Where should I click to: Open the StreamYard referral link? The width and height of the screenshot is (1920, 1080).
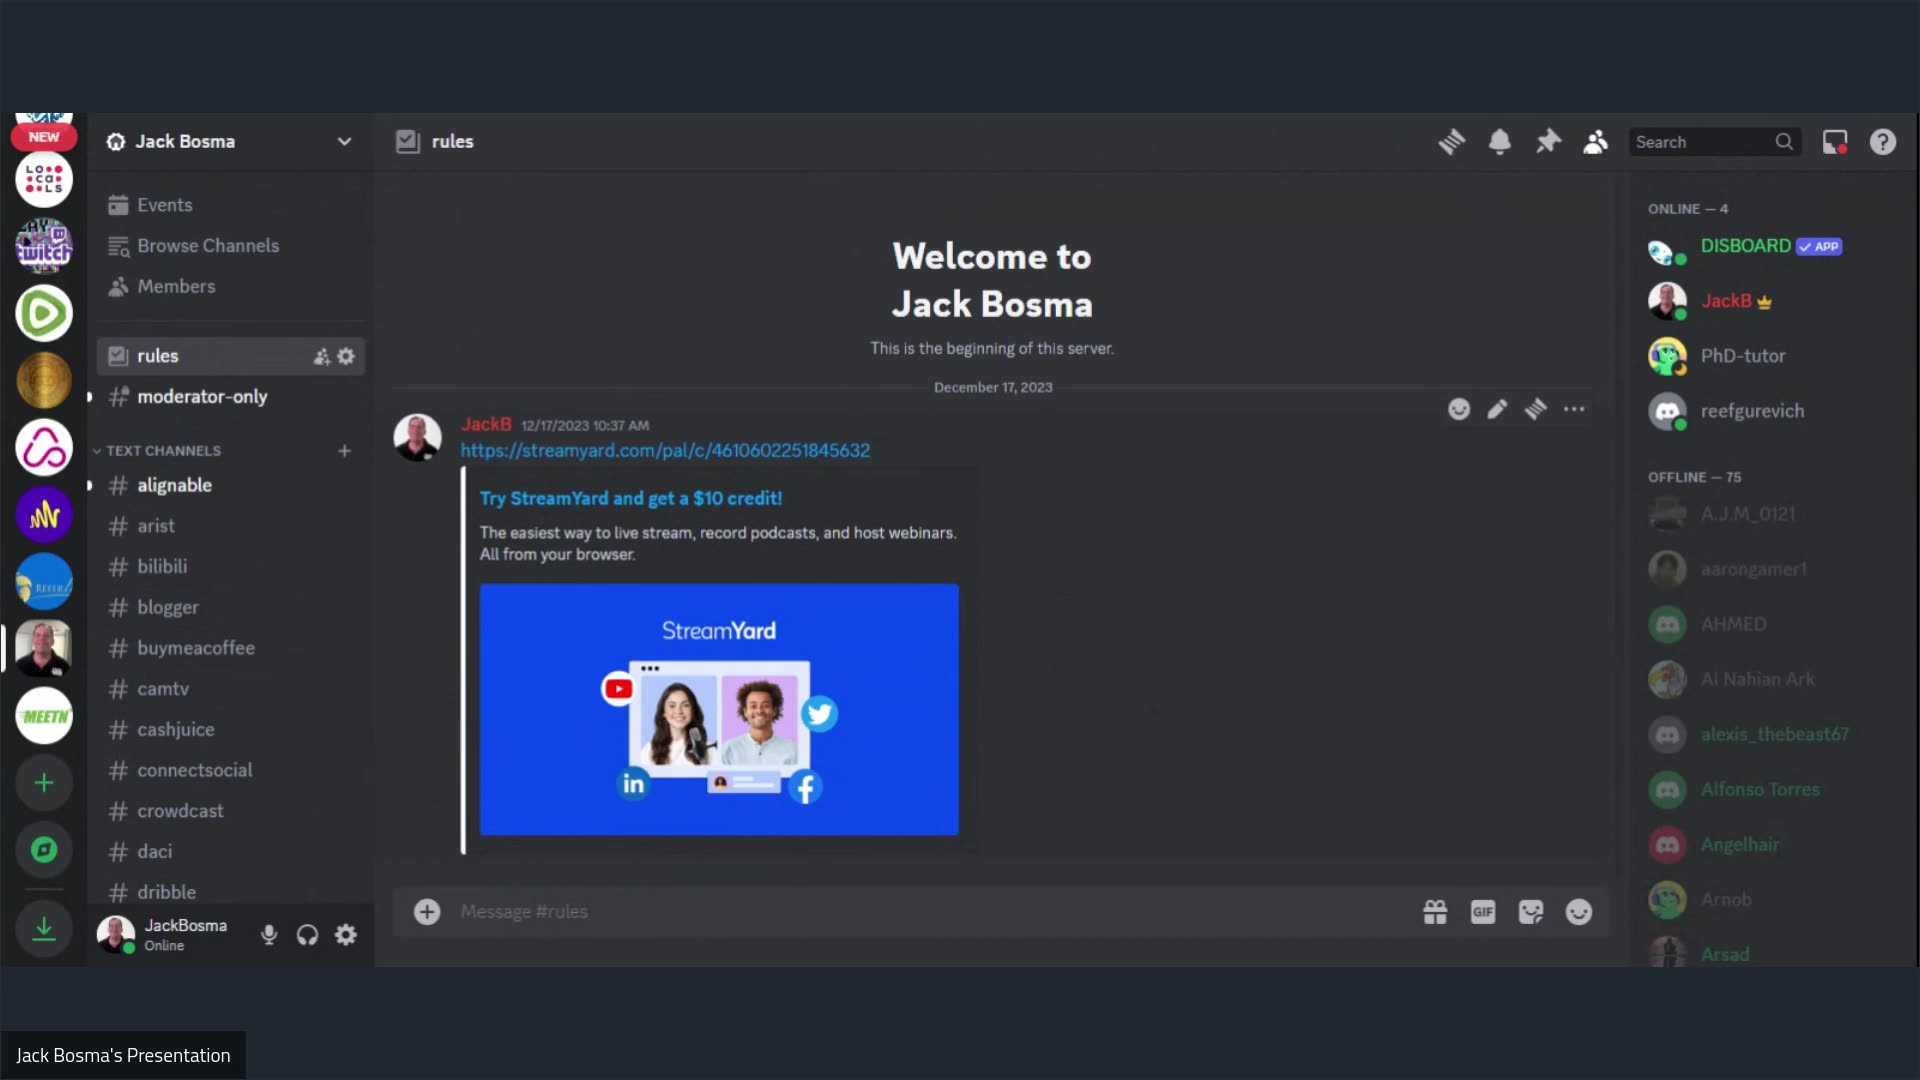(665, 450)
